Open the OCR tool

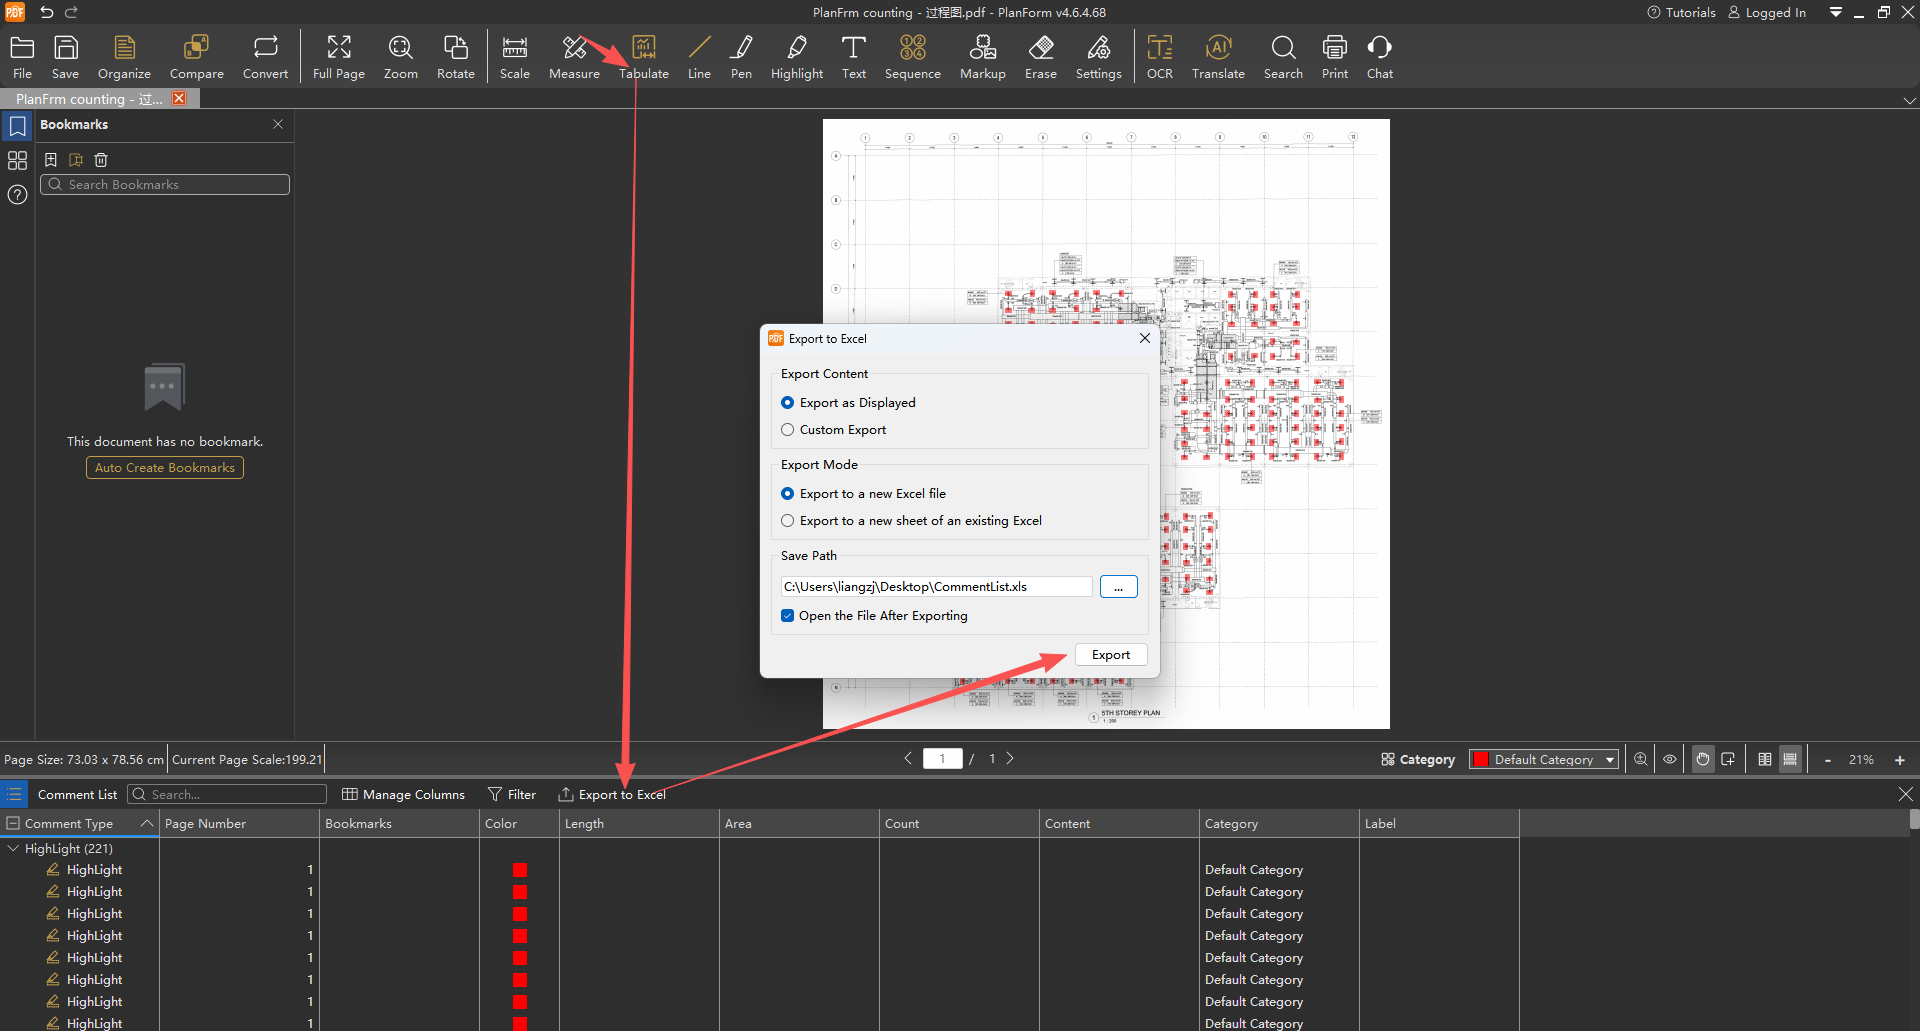tap(1159, 57)
